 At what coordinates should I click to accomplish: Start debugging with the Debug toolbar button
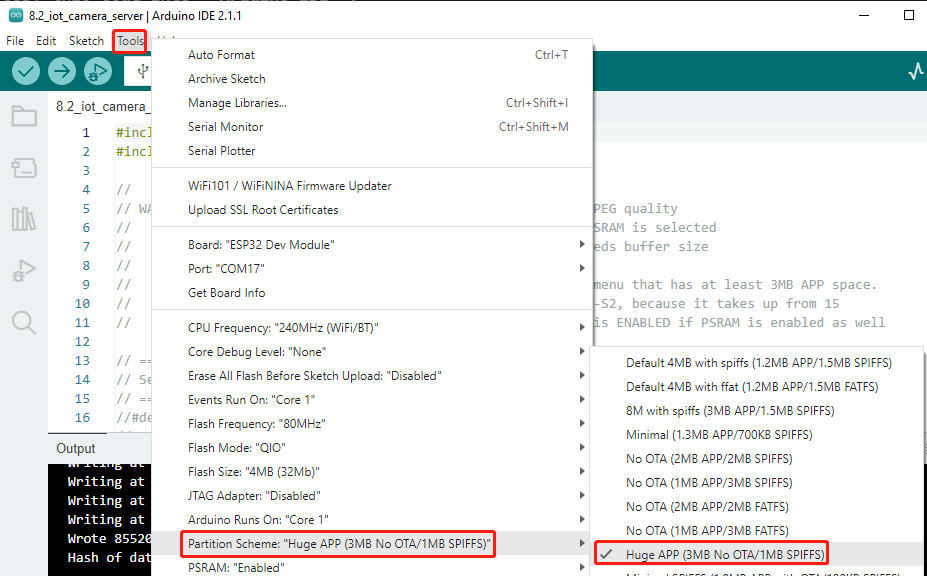pos(98,72)
